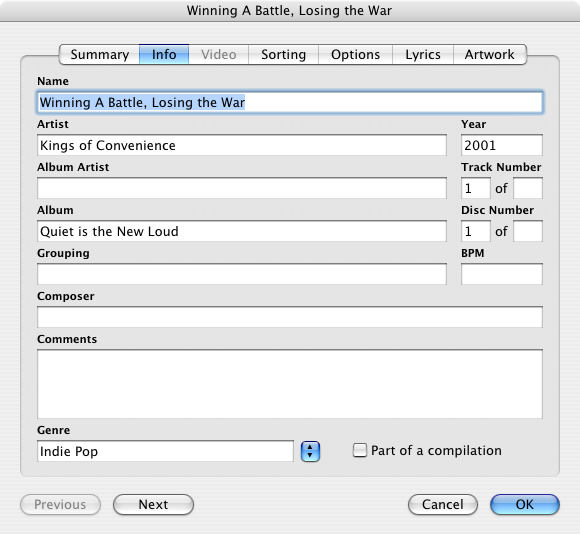Viewport: 580px width, 534px height.
Task: Click inside the Comments text area
Action: [290, 384]
